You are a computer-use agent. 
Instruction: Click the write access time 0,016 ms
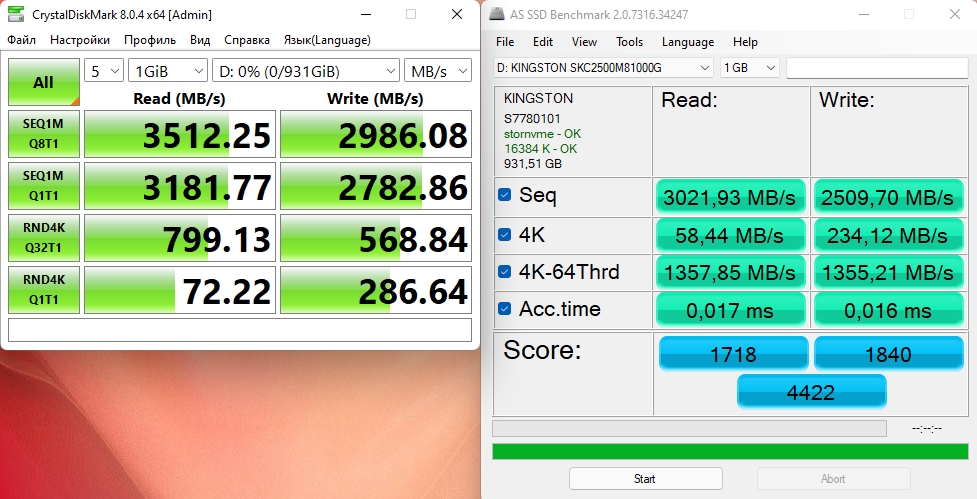(888, 310)
